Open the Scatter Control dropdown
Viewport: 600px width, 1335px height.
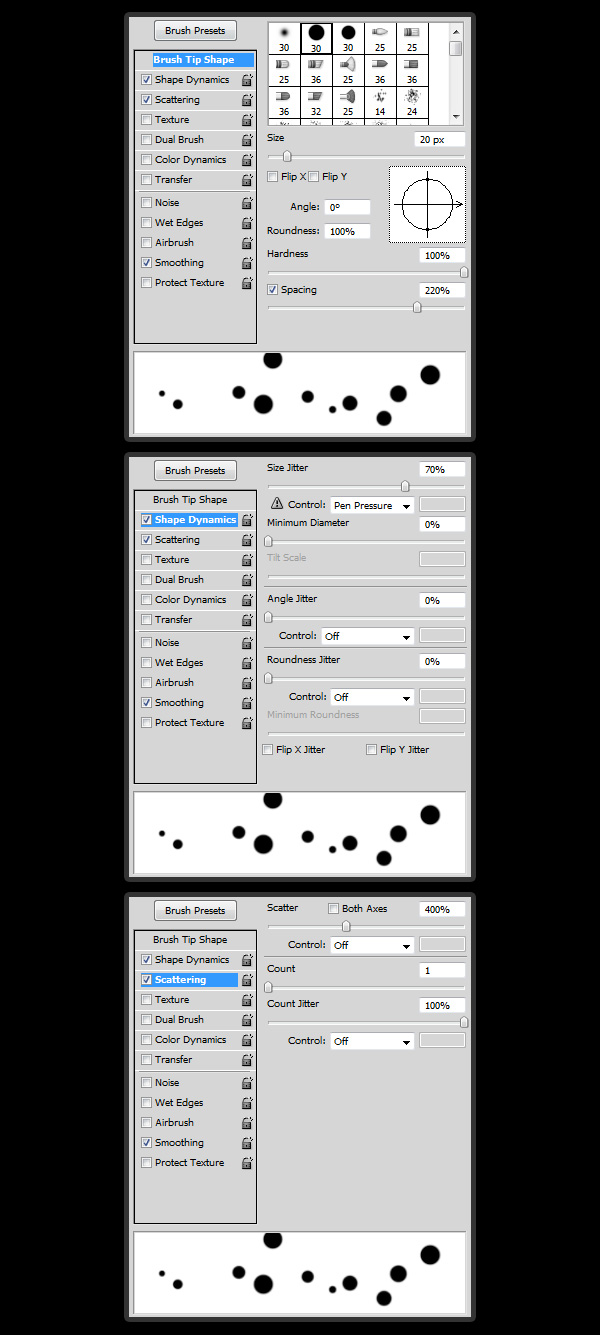click(x=372, y=945)
